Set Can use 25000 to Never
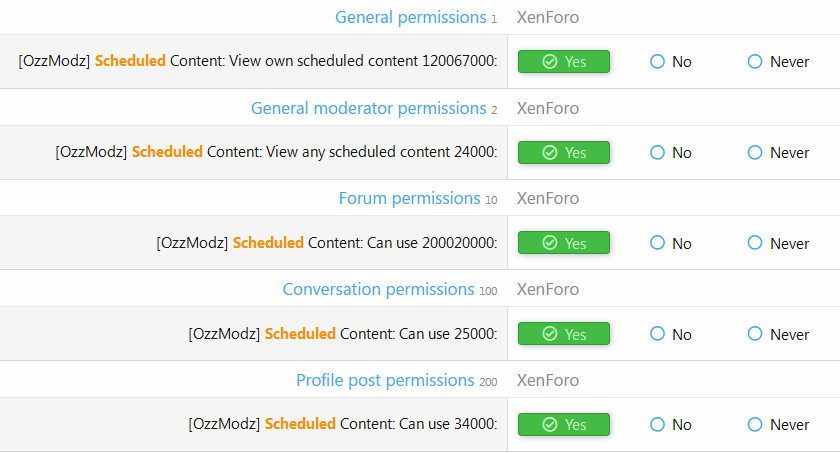Screen dimensions: 840x453 756,334
